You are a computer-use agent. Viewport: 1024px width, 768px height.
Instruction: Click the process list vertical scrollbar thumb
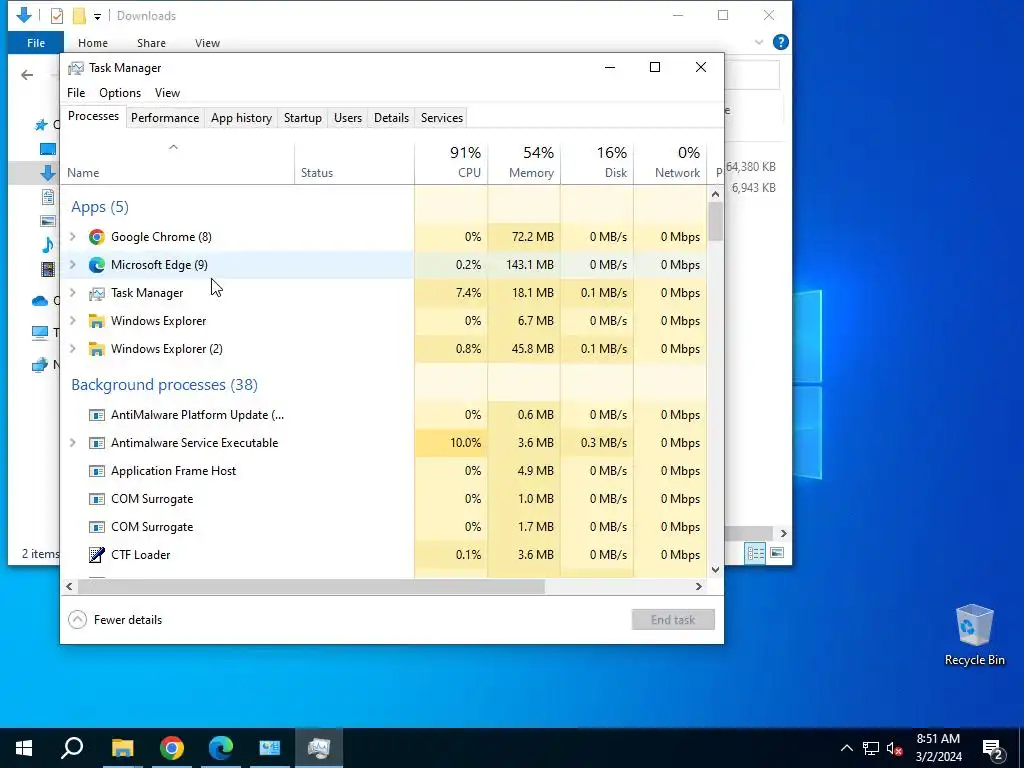(x=715, y=221)
